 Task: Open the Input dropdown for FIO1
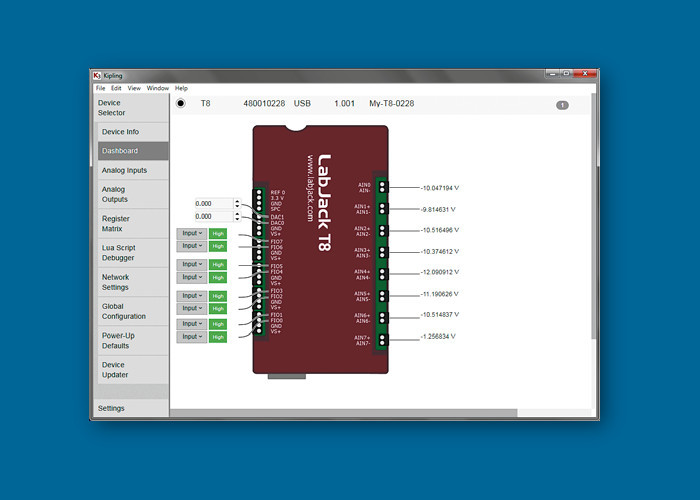pos(192,324)
